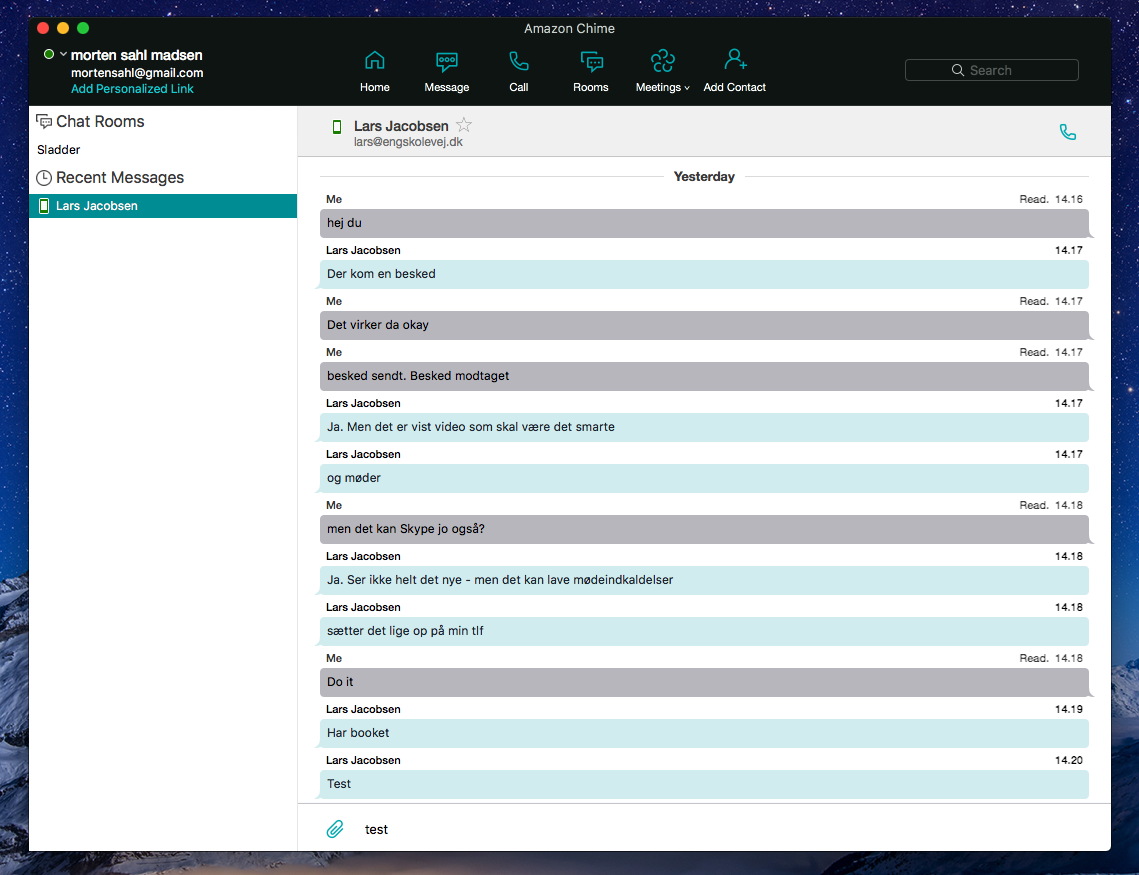Image resolution: width=1139 pixels, height=875 pixels.
Task: Click the paperclip attachment icon
Action: [335, 829]
